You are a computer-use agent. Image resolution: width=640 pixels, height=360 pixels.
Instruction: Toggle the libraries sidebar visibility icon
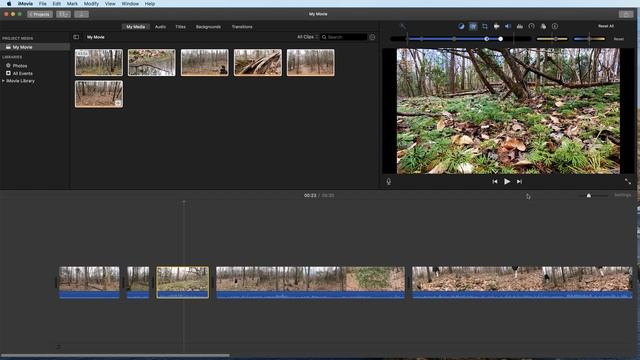tap(76, 37)
